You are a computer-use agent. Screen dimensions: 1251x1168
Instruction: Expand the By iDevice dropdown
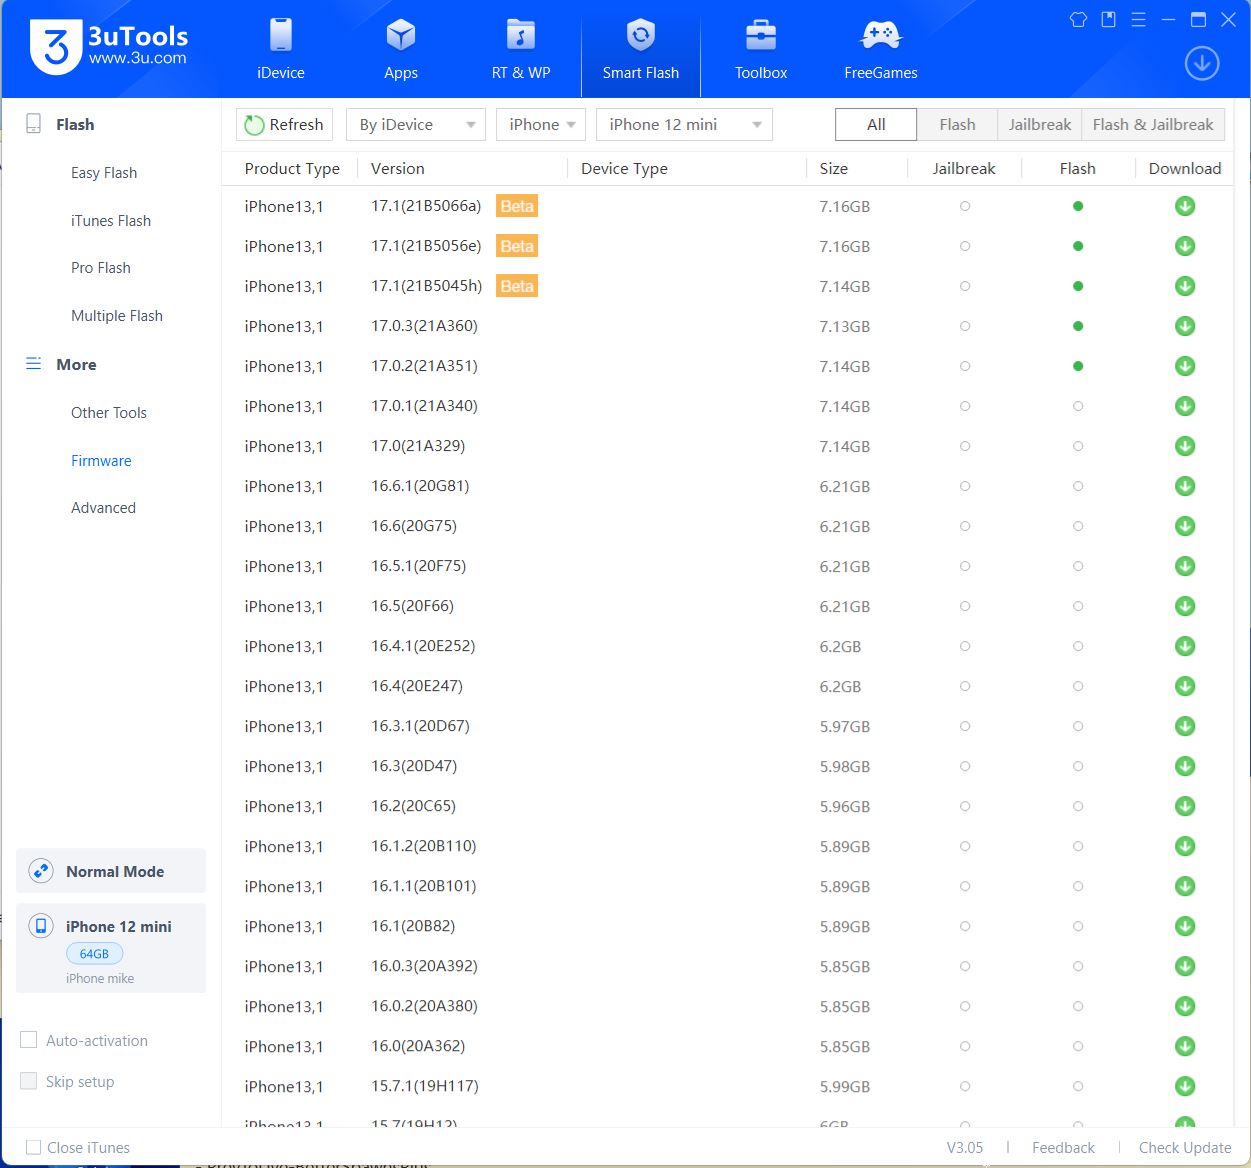coord(415,125)
